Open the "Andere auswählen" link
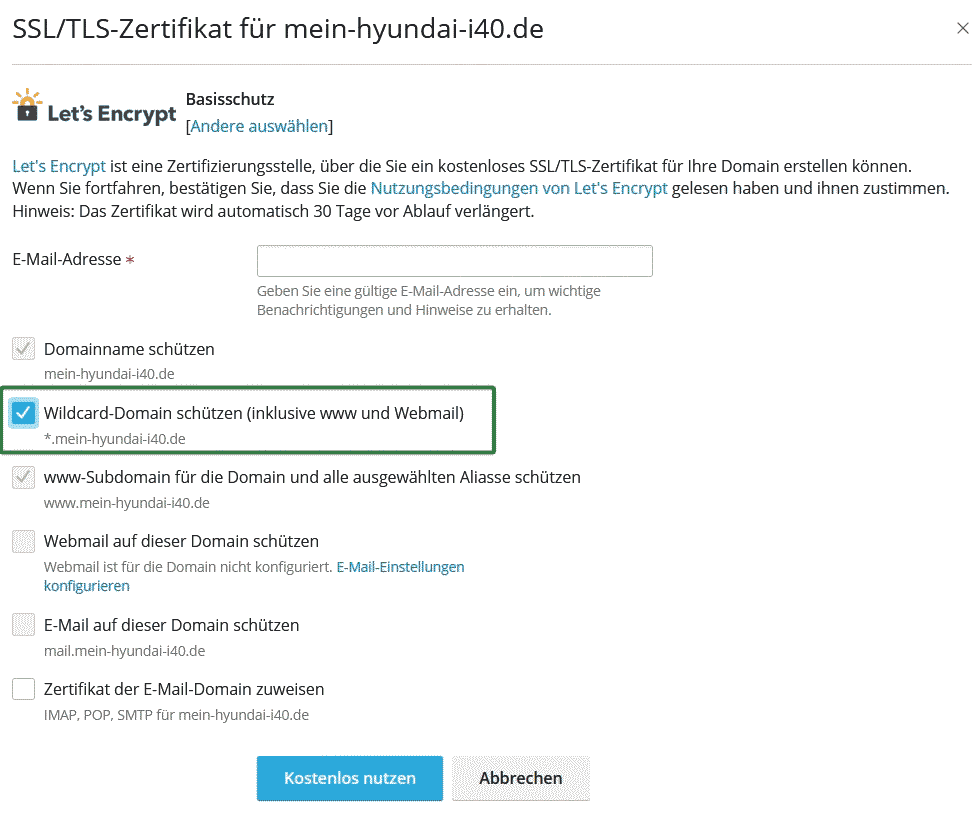The width and height of the screenshot is (972, 825). tap(259, 126)
